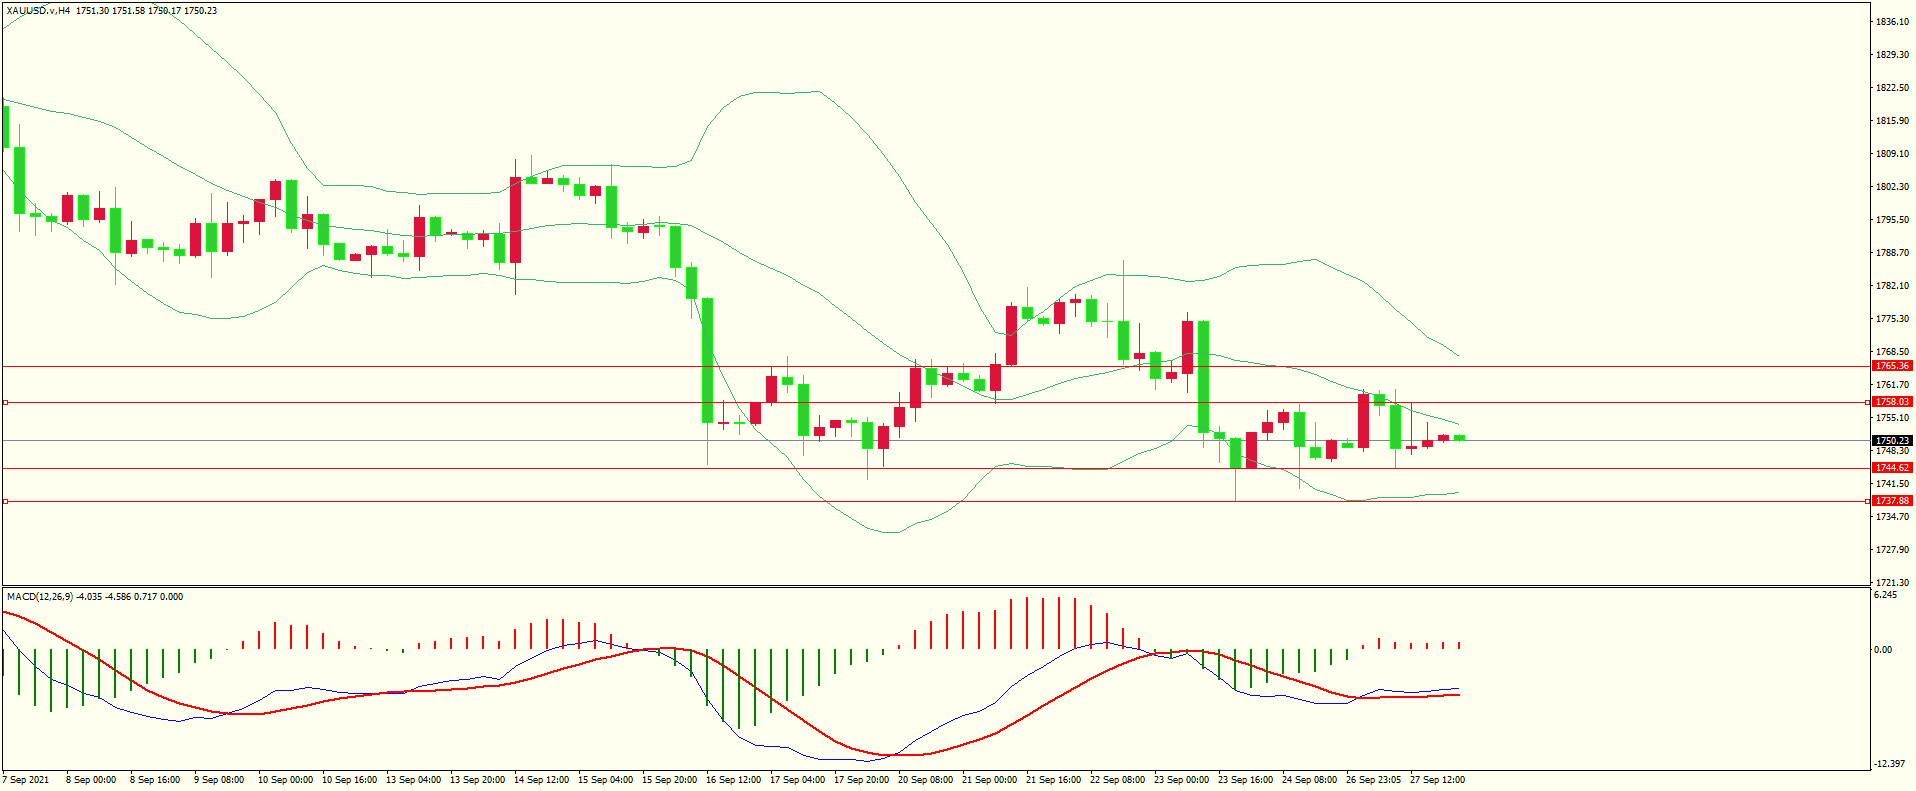Click price scale value 1809.10

(x=1892, y=154)
